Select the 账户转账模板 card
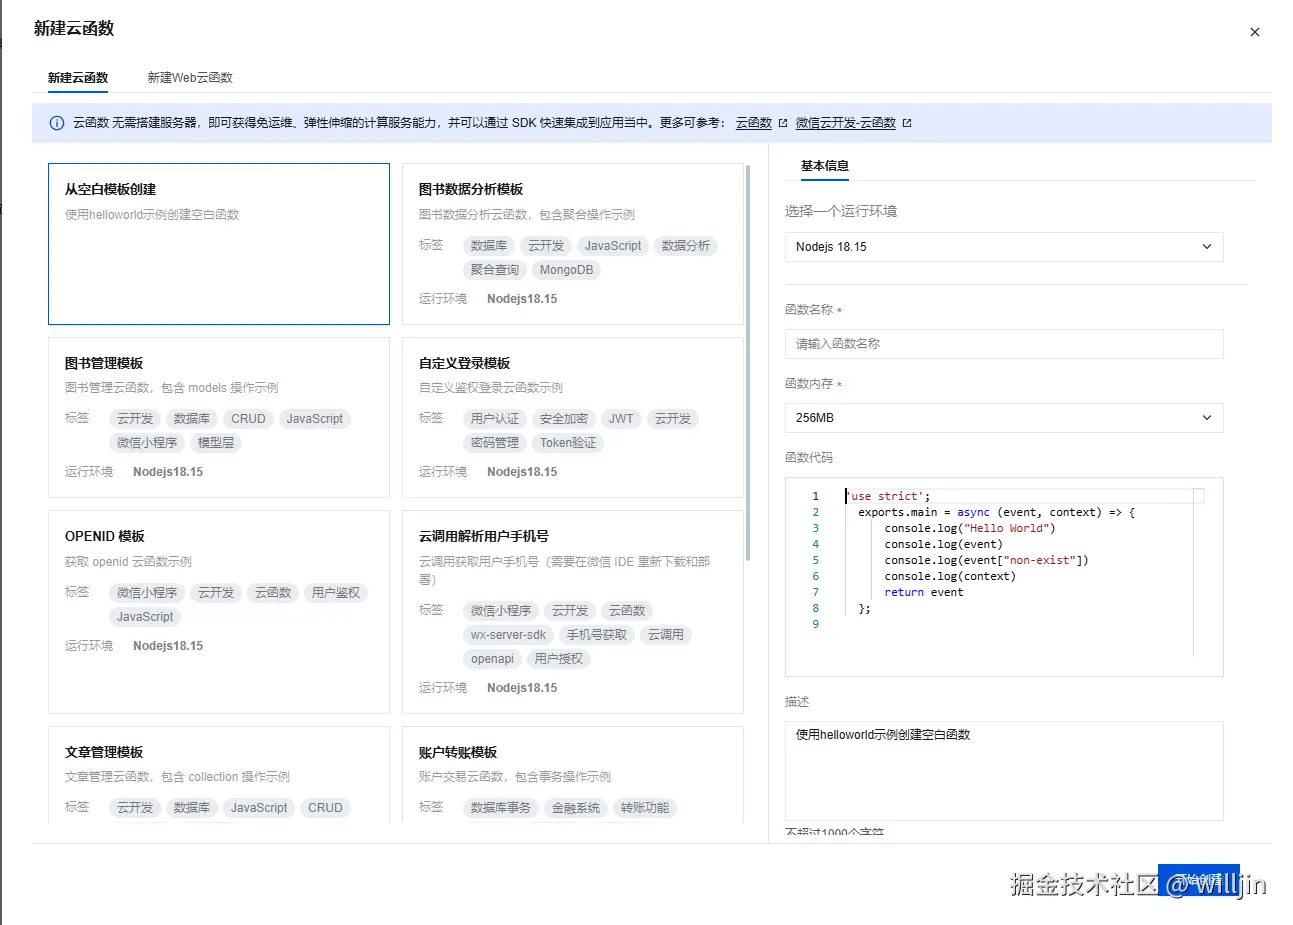Image resolution: width=1293 pixels, height=925 pixels. coord(572,775)
